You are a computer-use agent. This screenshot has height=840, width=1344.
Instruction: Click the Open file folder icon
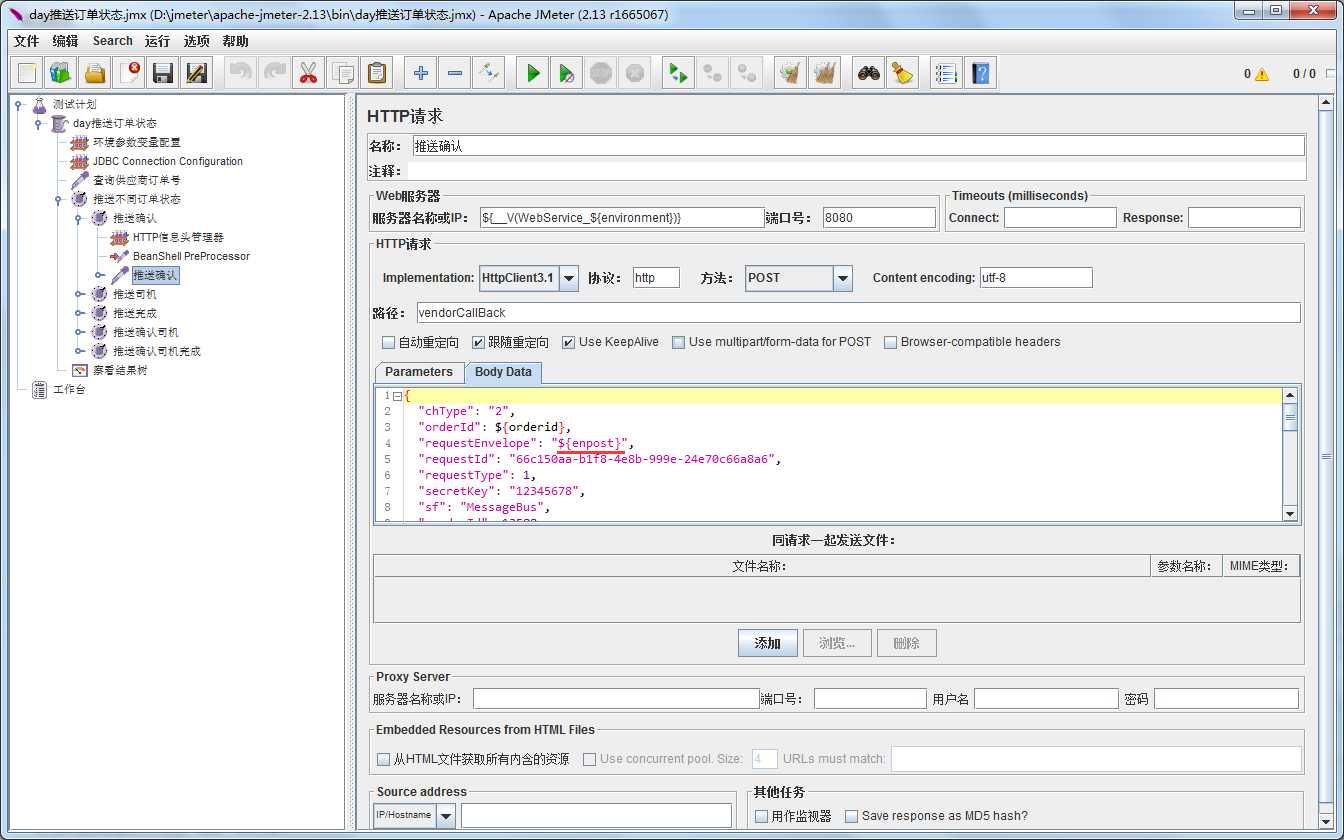pyautogui.click(x=95, y=73)
